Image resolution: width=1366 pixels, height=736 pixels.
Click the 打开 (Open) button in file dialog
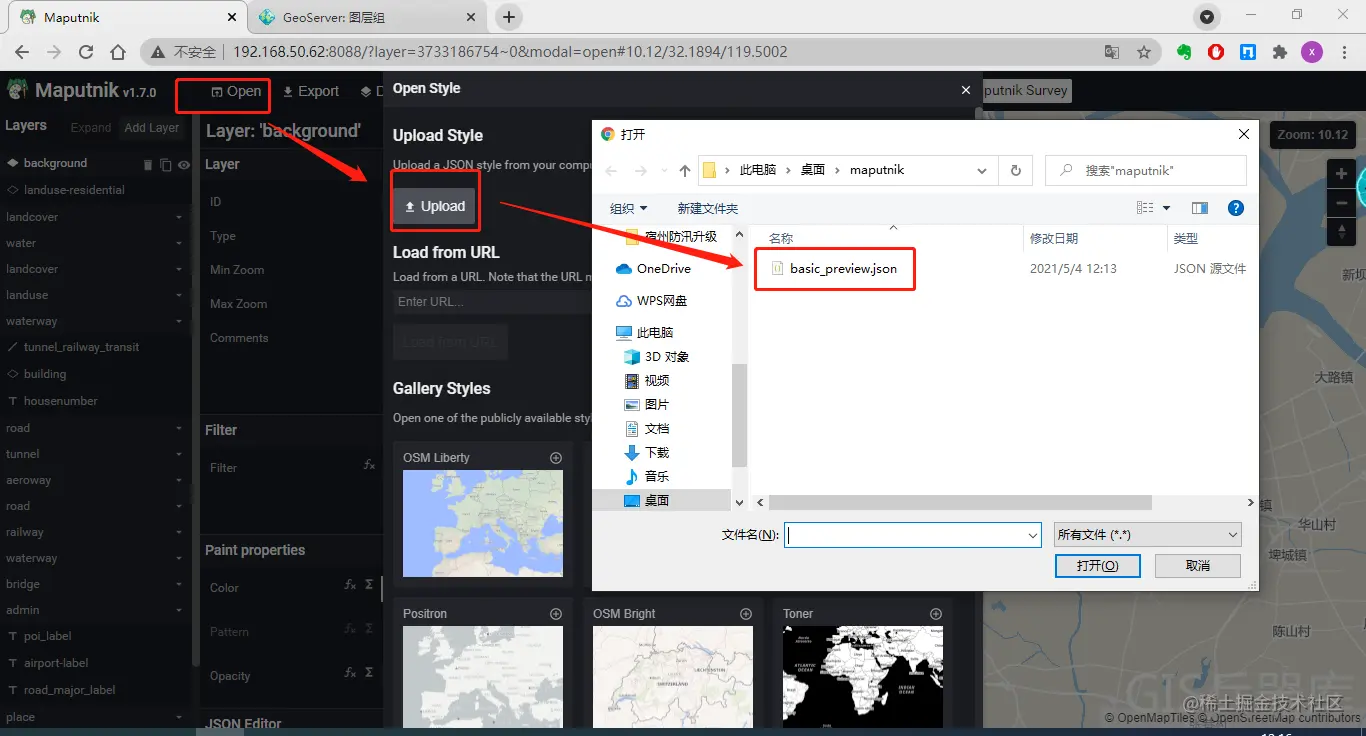point(1097,566)
